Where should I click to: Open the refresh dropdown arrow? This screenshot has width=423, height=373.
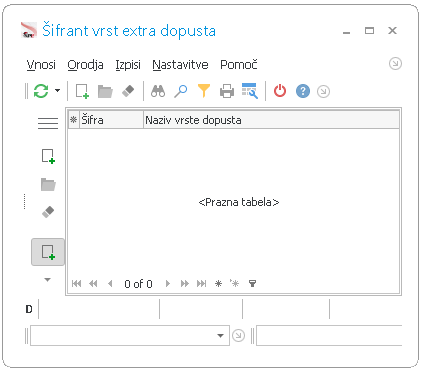point(57,91)
